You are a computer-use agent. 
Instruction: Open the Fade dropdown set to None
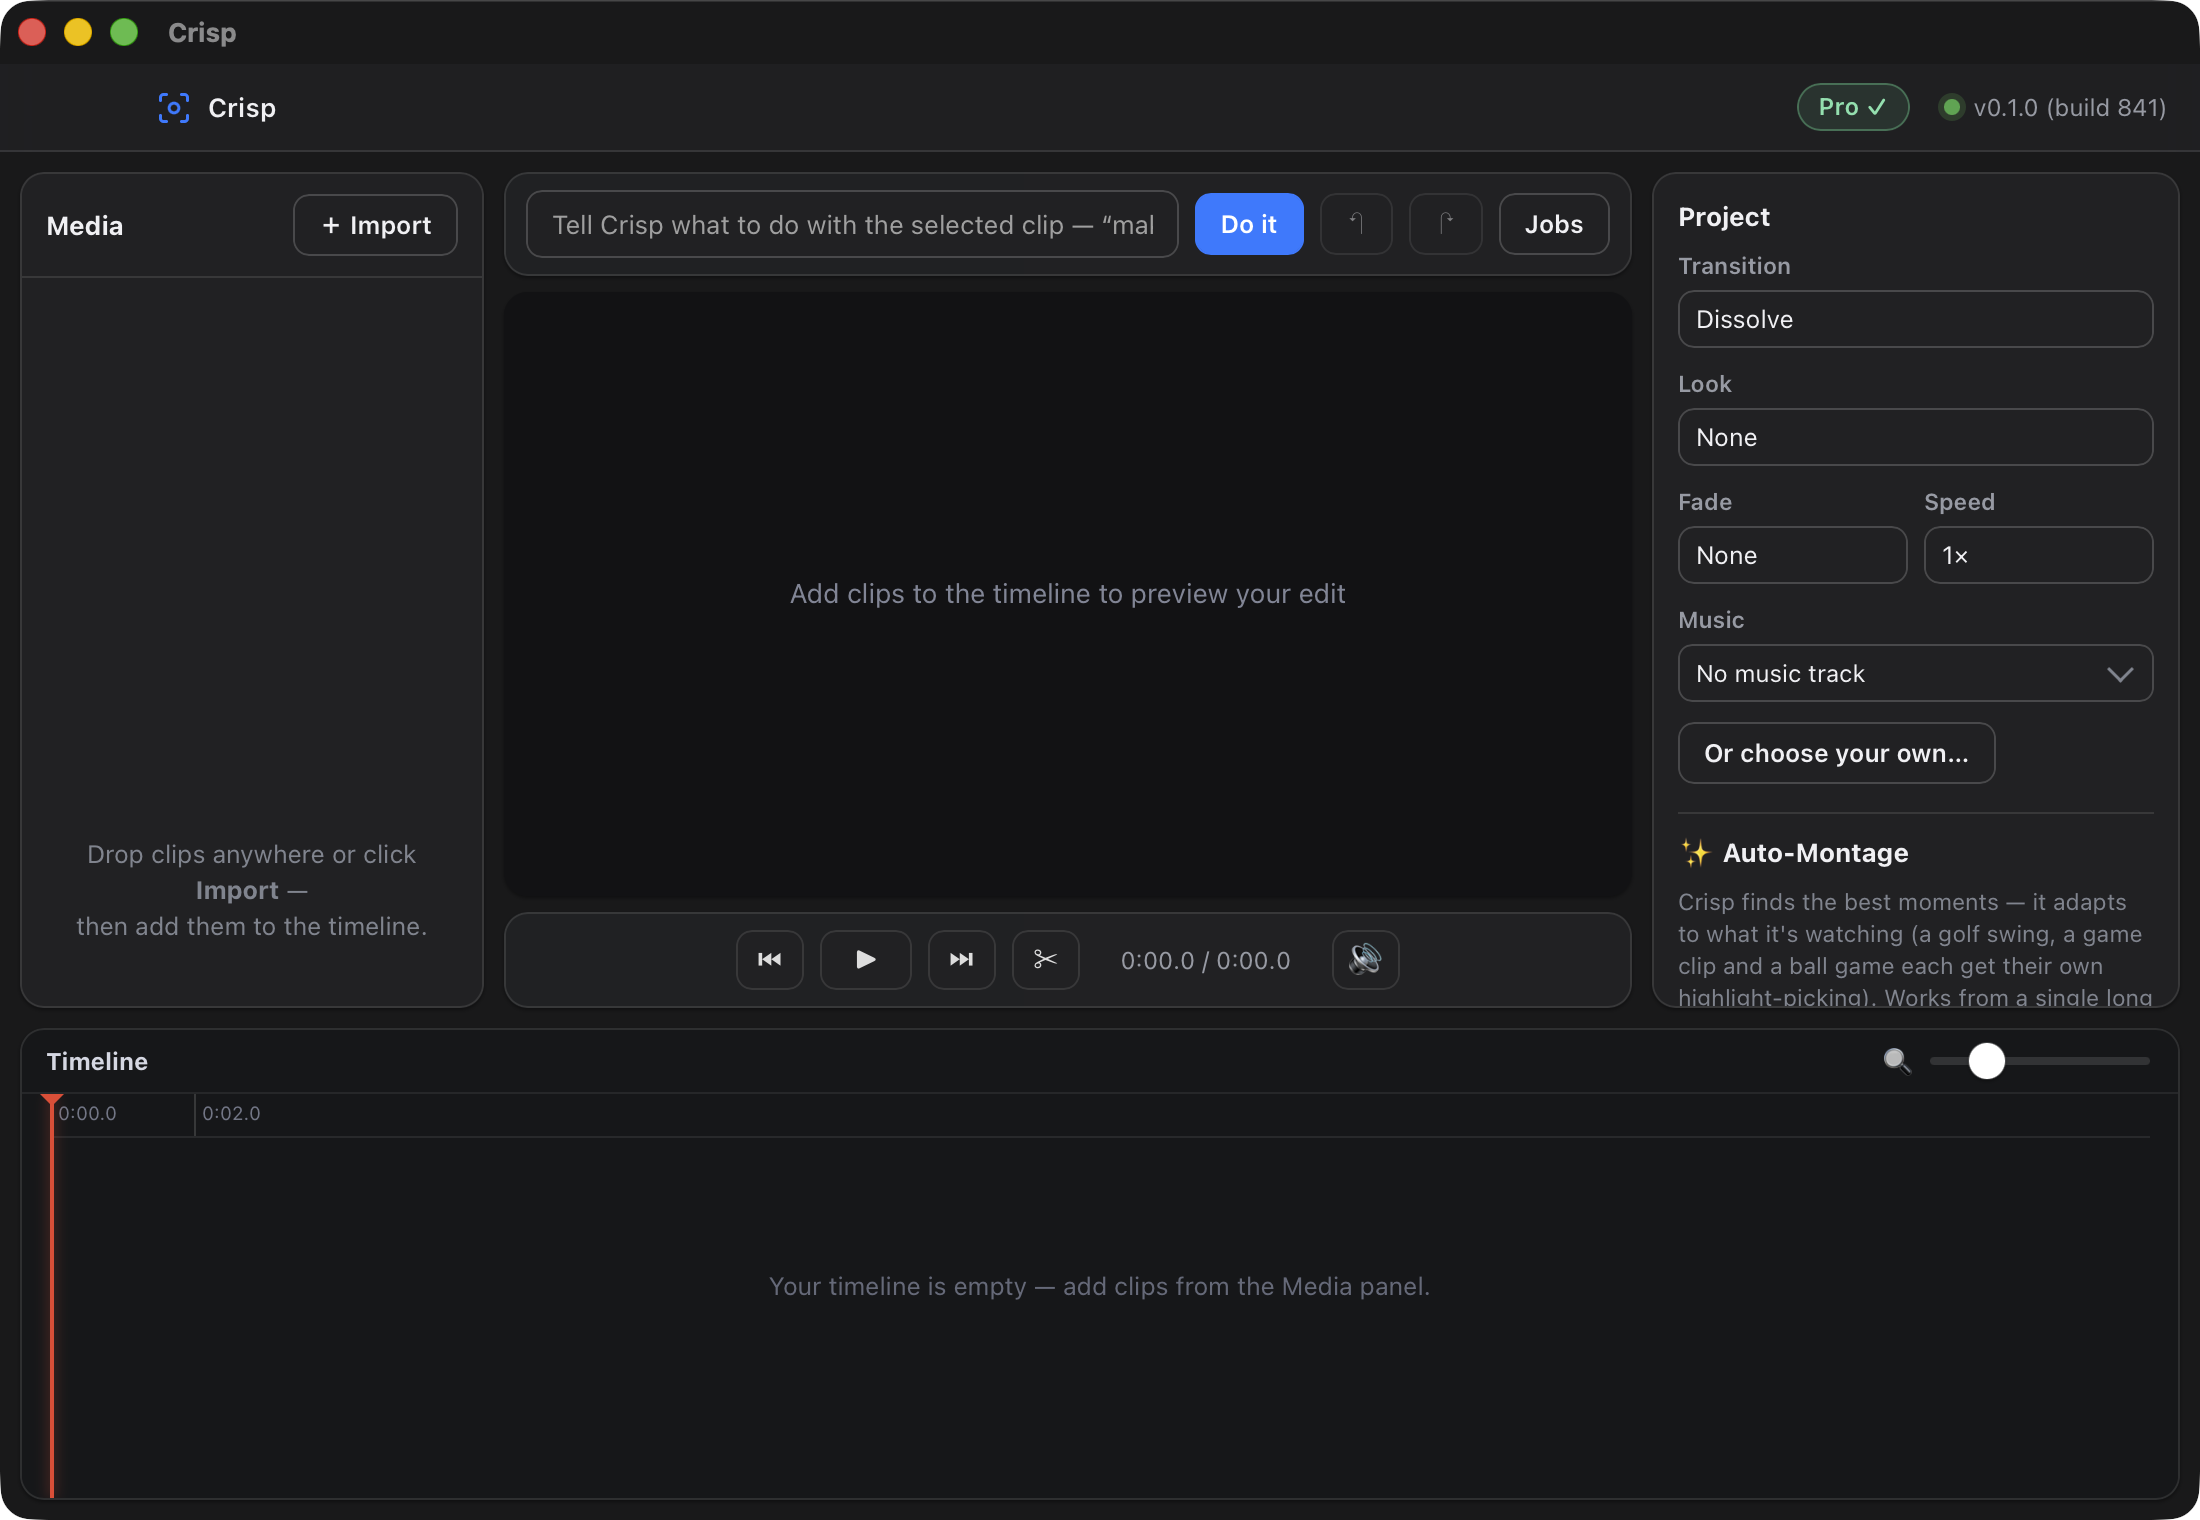(x=1792, y=555)
